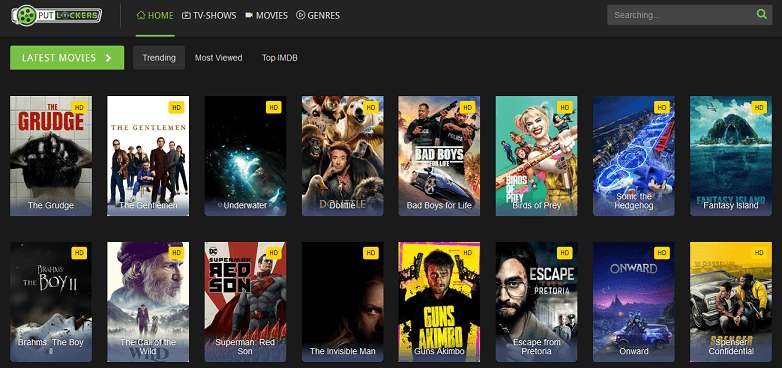Click 'Superman: Red Son' title caption
Viewport: 782px width, 368px height.
pyautogui.click(x=245, y=347)
